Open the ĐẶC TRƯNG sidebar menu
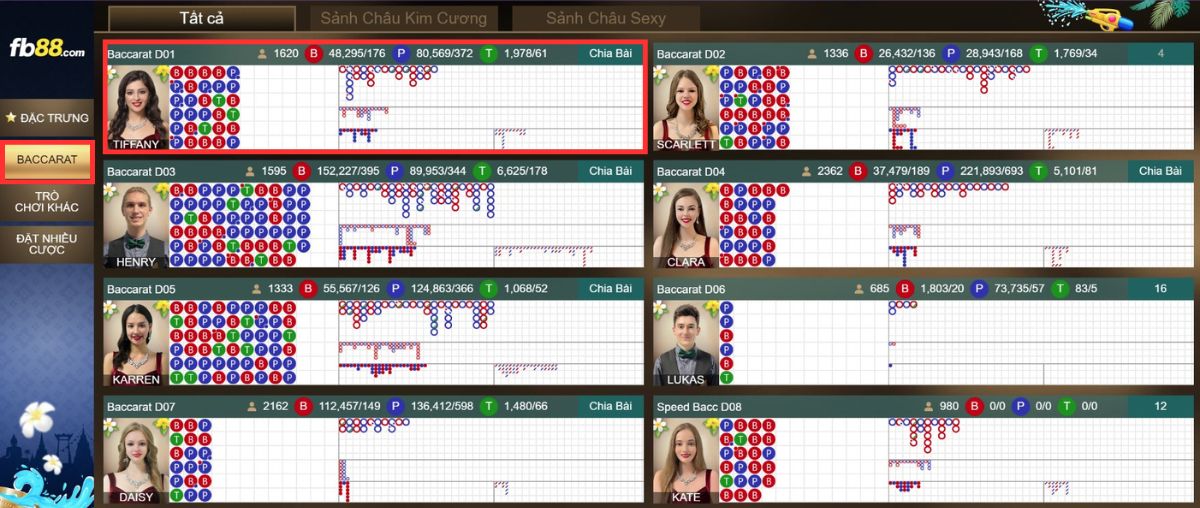This screenshot has height=508, width=1200. [x=47, y=118]
